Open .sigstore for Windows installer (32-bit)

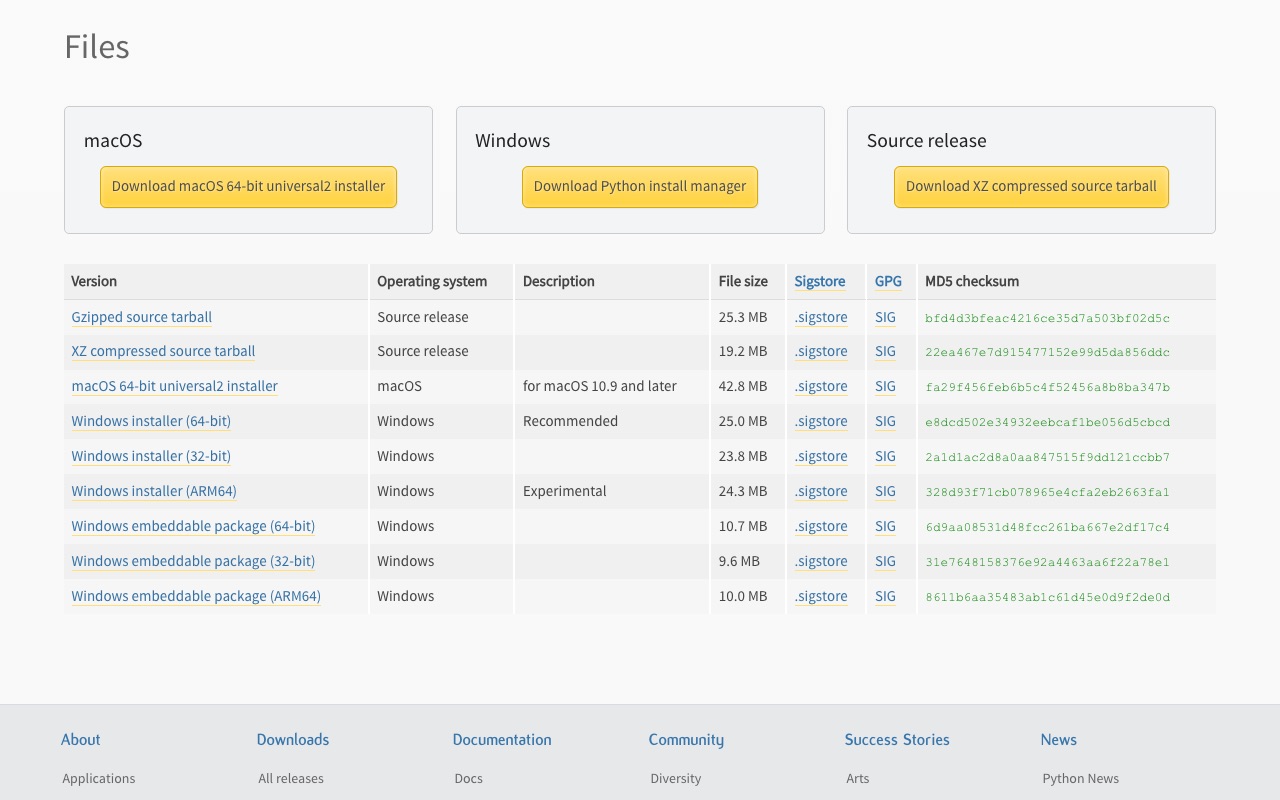[x=821, y=456]
